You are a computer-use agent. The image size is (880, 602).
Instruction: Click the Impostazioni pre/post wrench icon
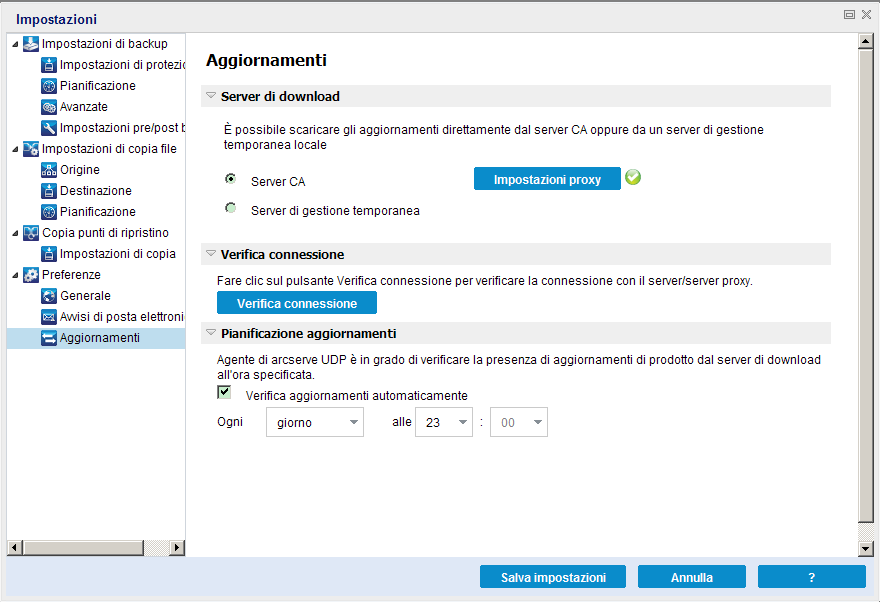49,128
